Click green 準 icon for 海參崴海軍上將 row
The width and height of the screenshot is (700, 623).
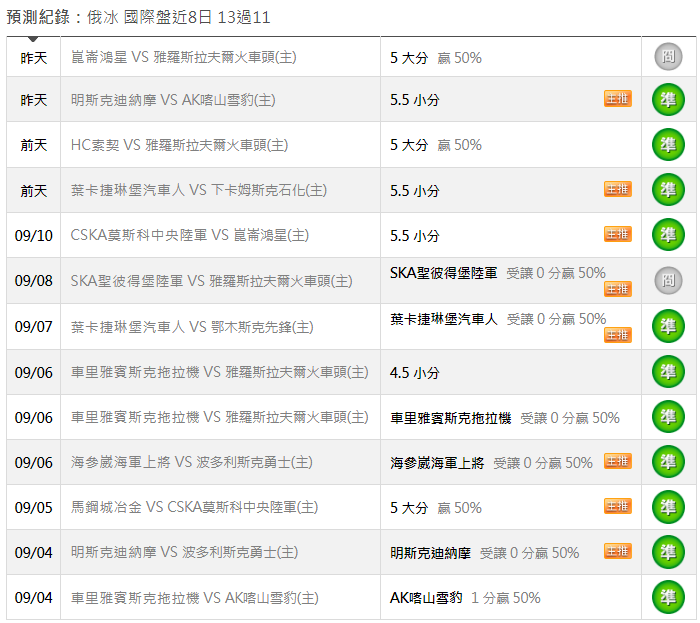(x=668, y=462)
